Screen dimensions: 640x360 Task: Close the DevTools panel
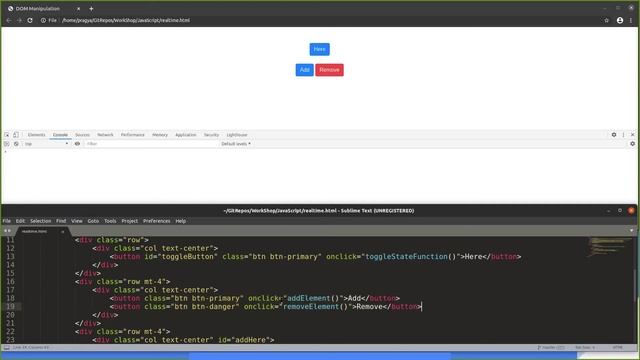coord(633,135)
